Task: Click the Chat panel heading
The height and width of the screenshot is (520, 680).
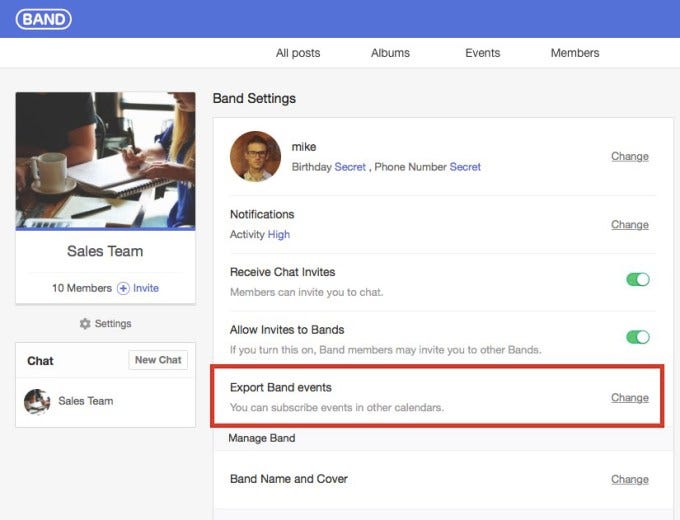Action: click(x=40, y=361)
